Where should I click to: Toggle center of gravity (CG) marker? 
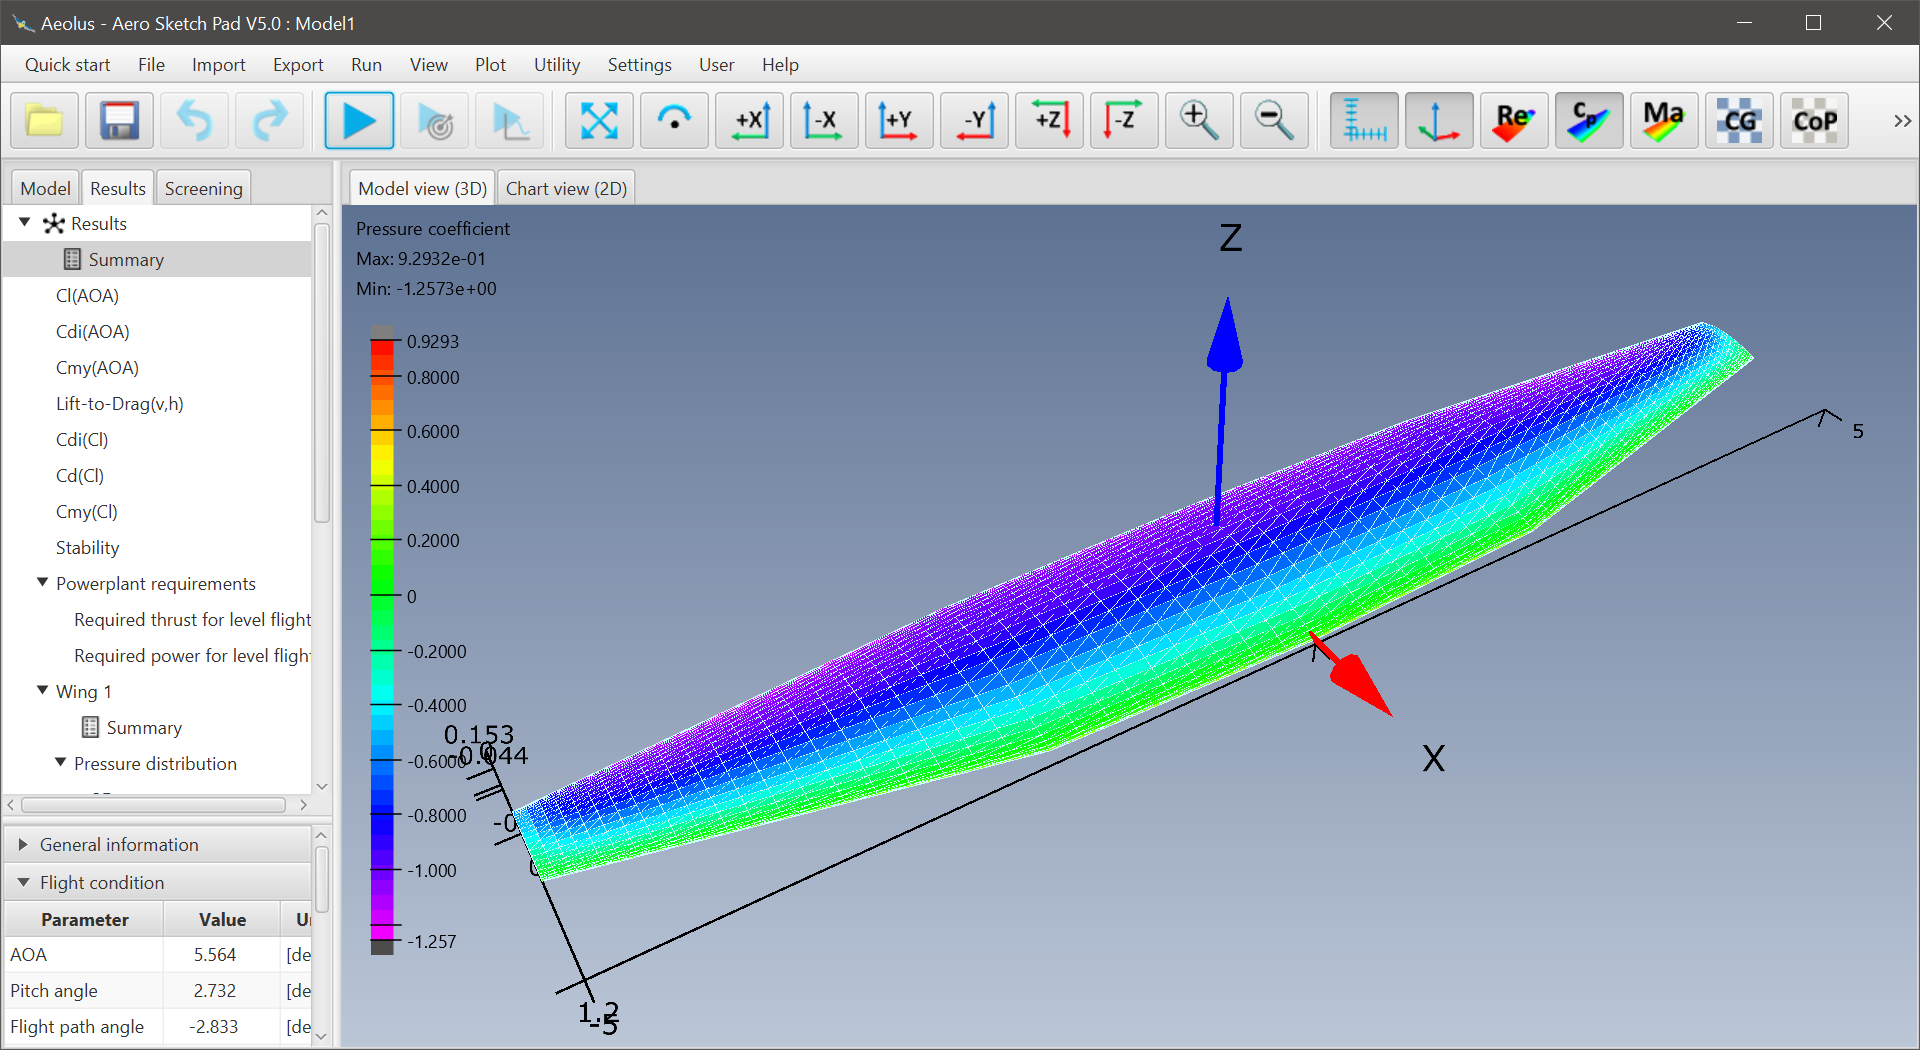click(x=1739, y=121)
